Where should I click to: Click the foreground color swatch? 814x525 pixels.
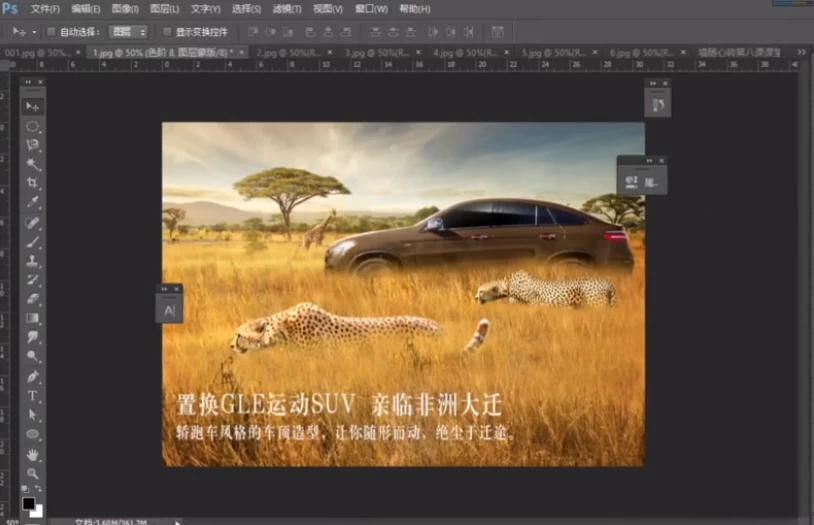29,503
